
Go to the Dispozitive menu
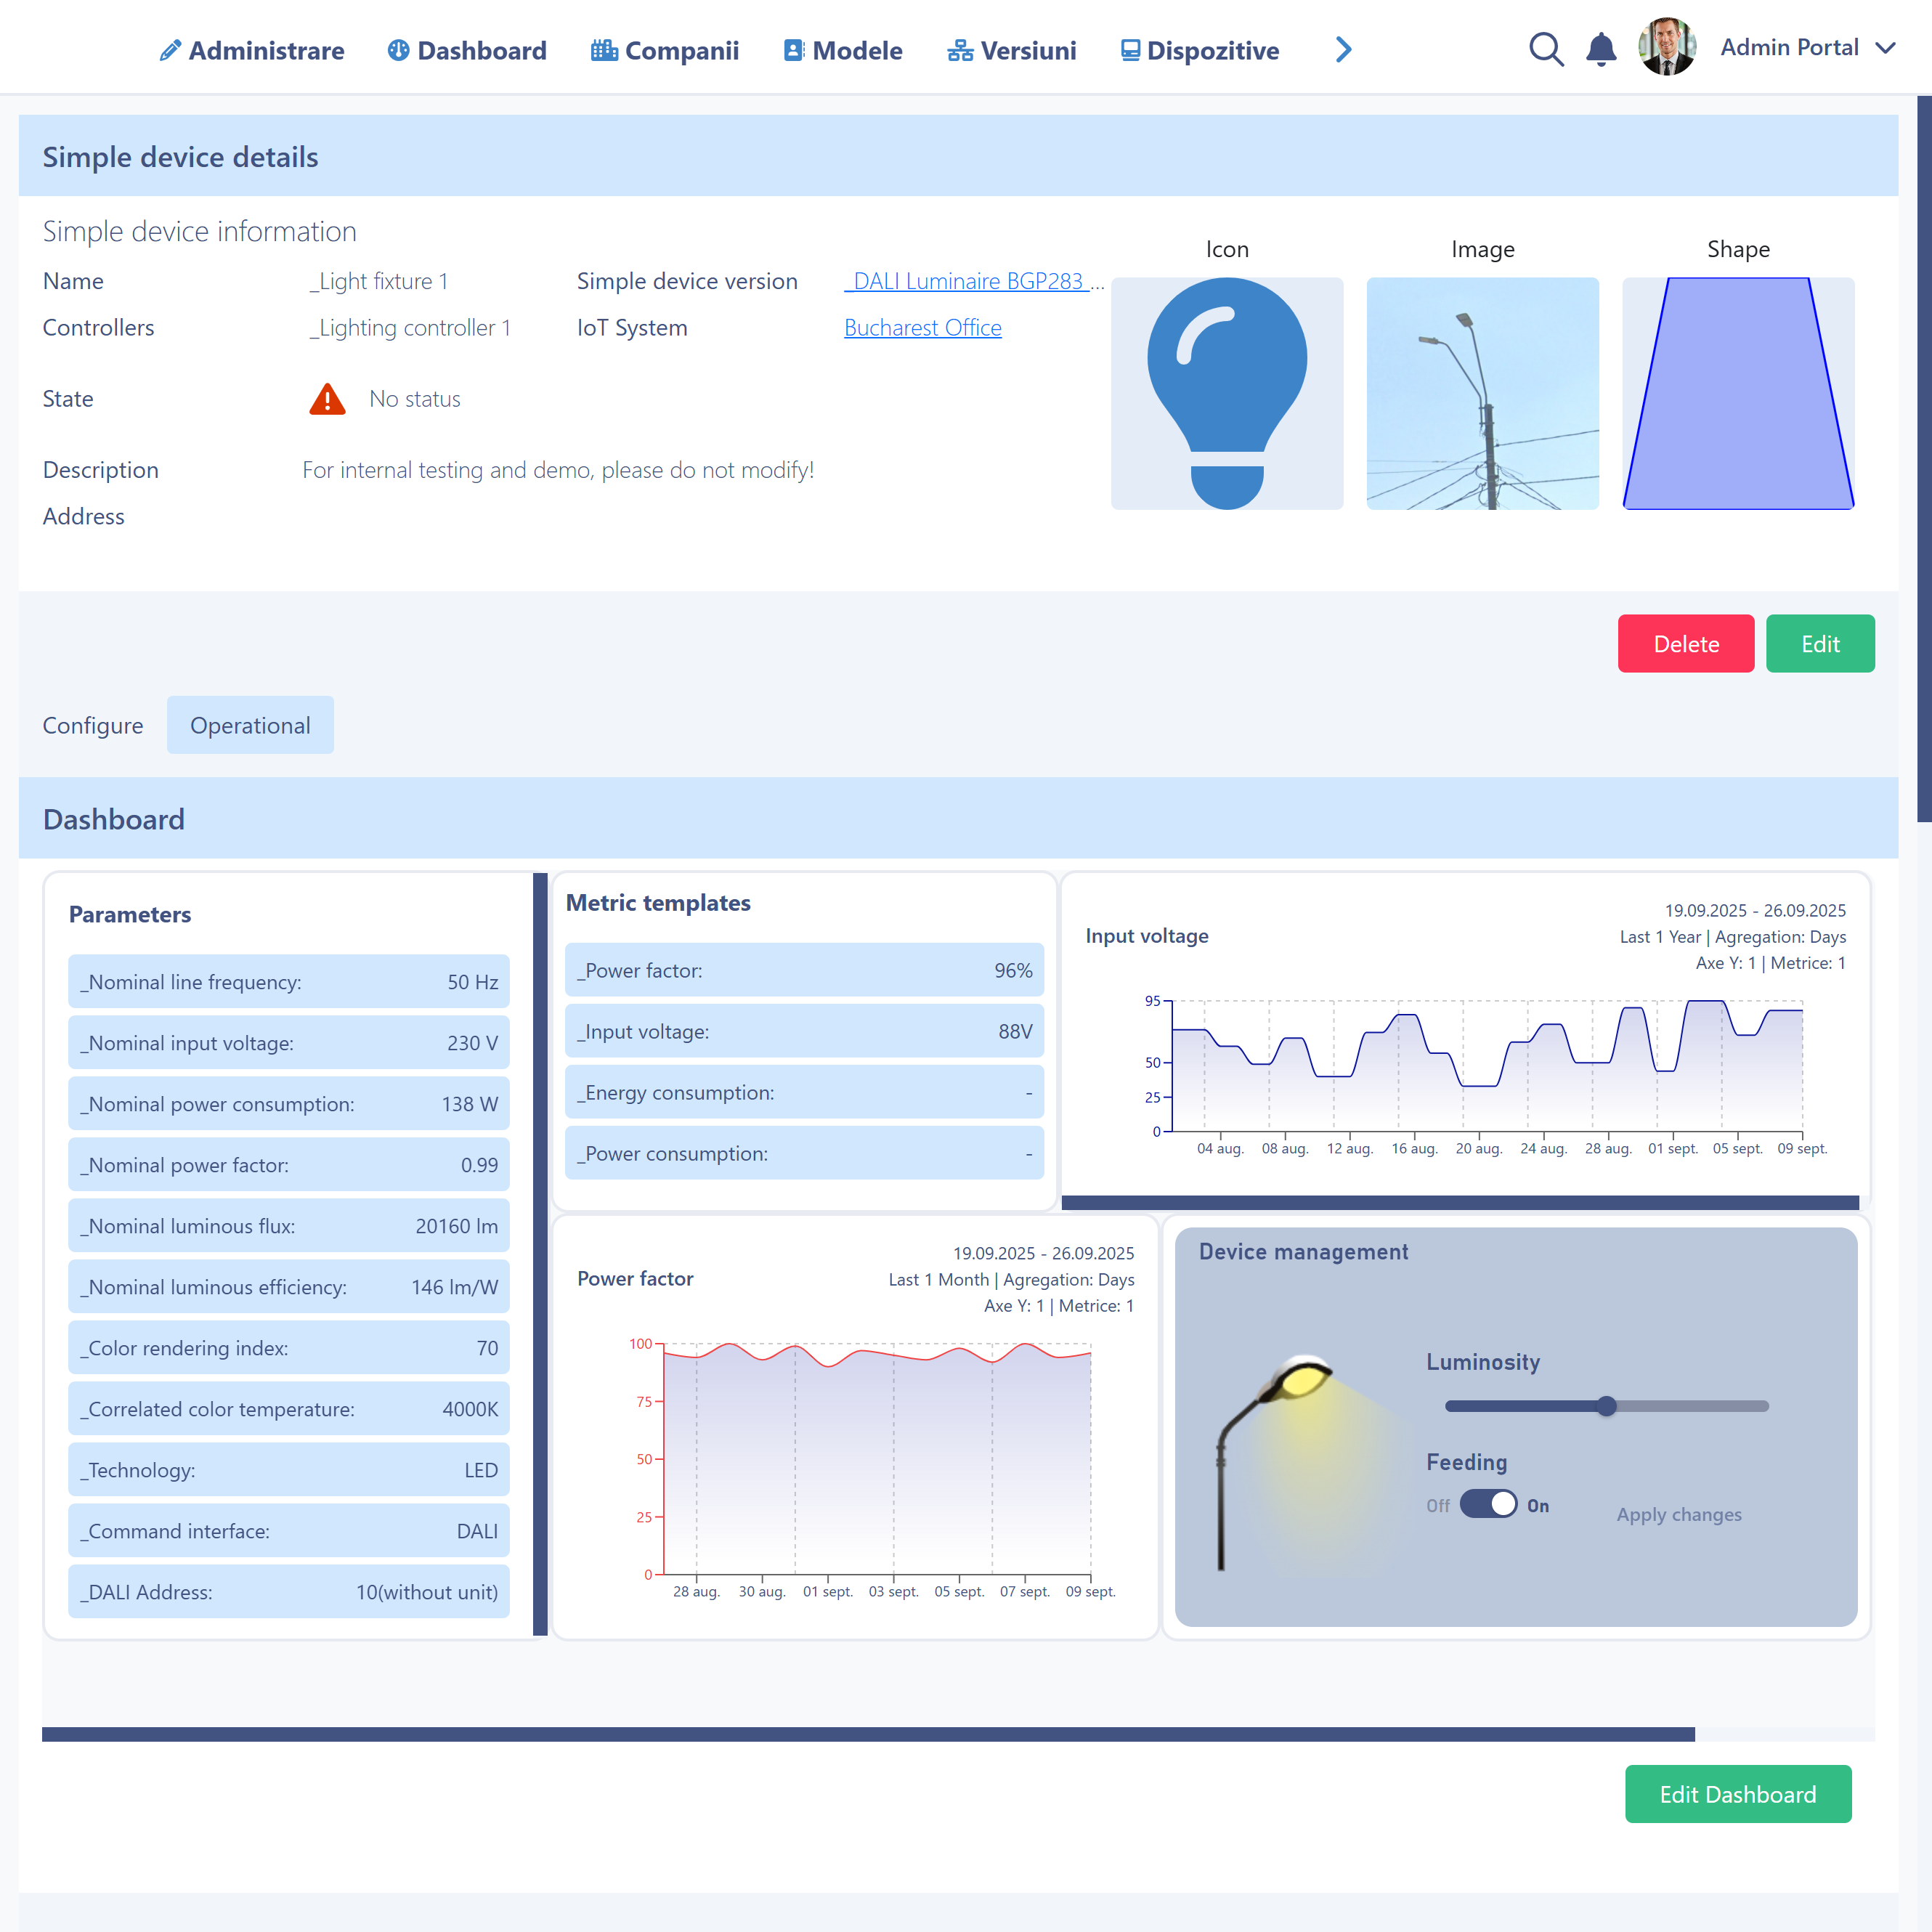point(1200,50)
